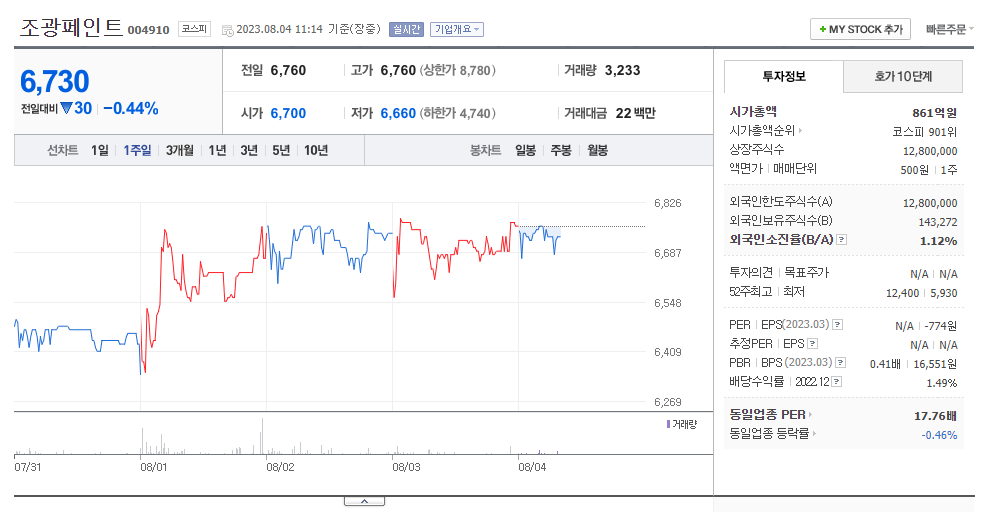The width and height of the screenshot is (987, 512).
Task: Open help icon next to 외국인소진율(B/A)
Action: point(842,240)
